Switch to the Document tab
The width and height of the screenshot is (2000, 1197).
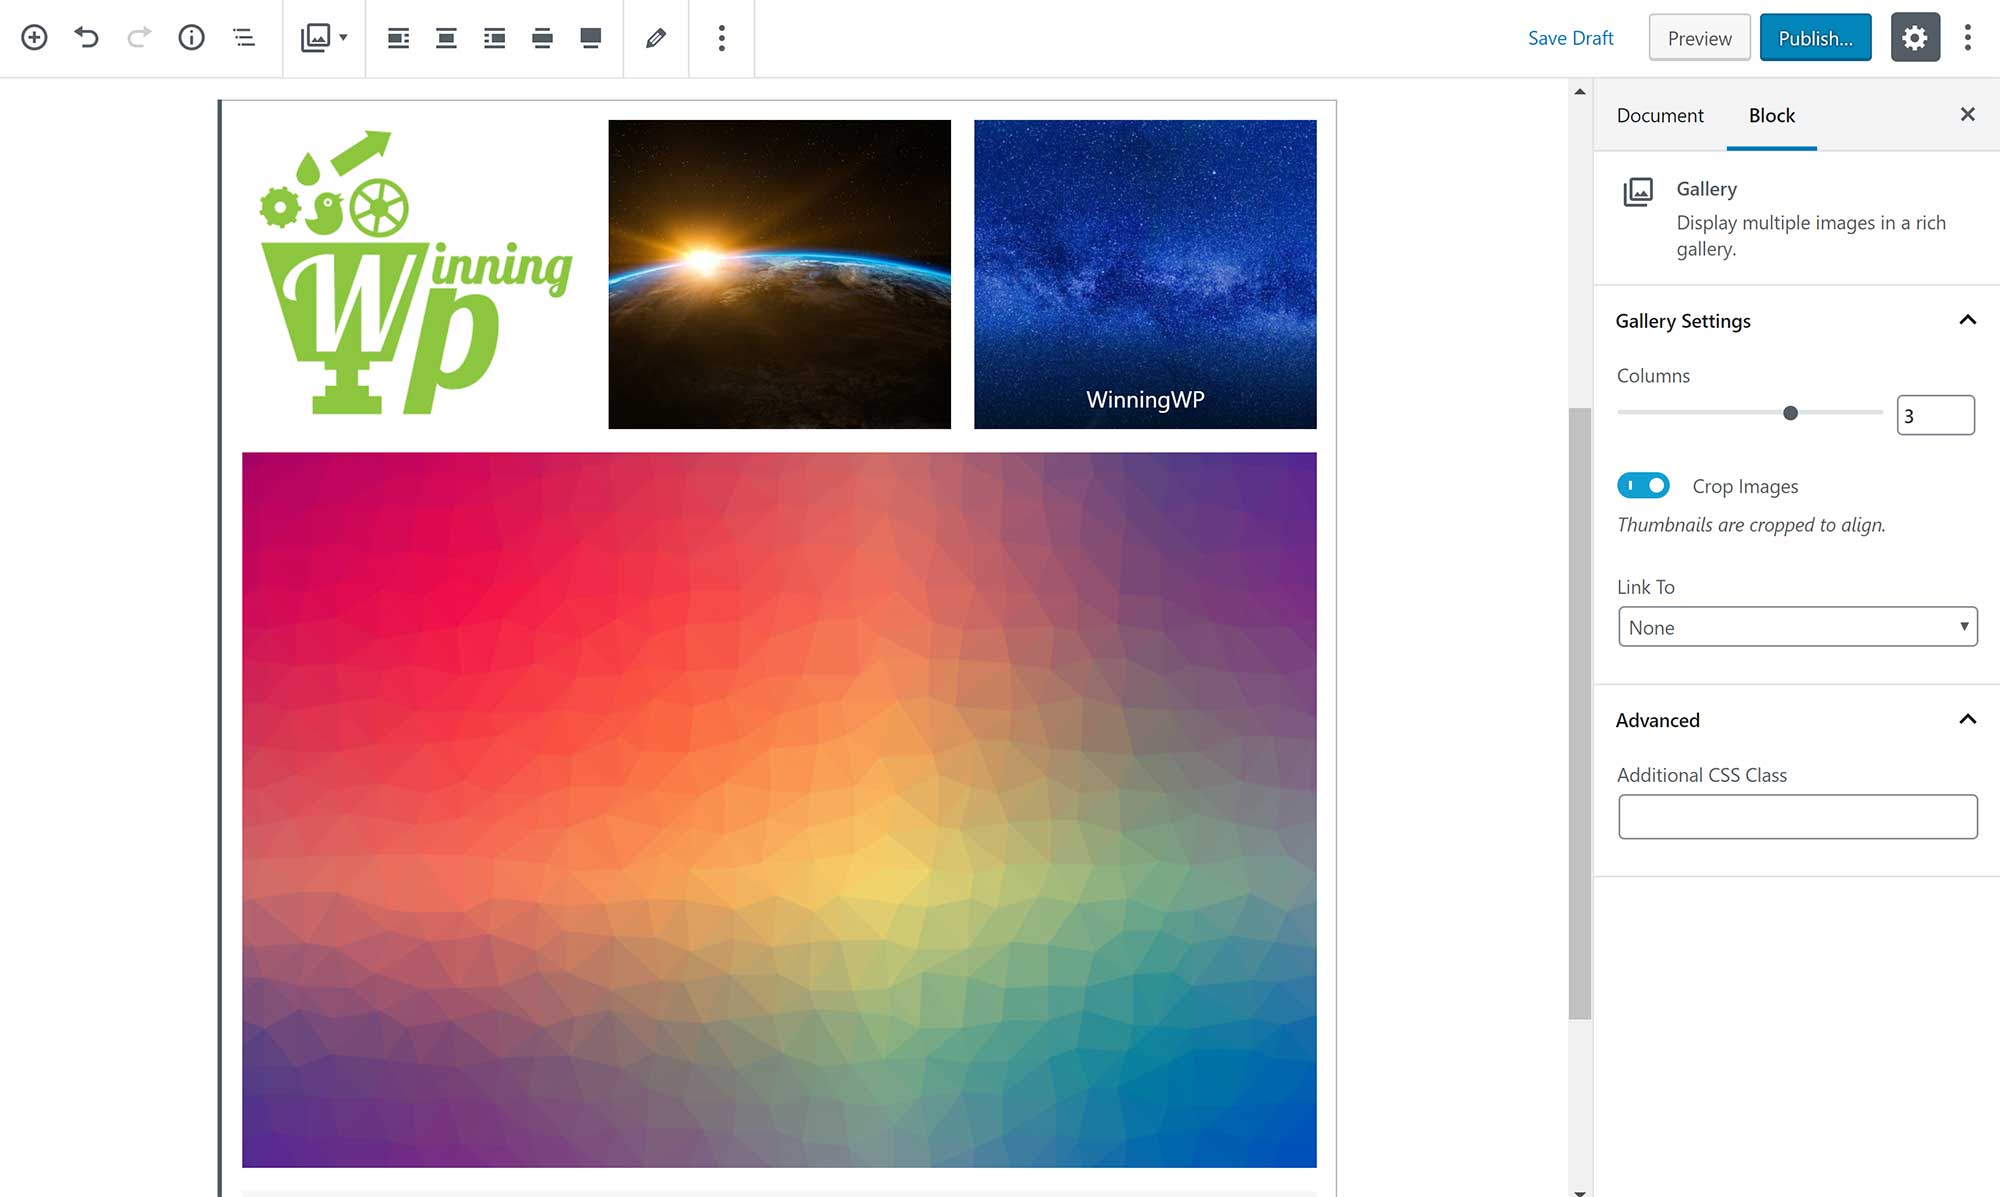1660,115
